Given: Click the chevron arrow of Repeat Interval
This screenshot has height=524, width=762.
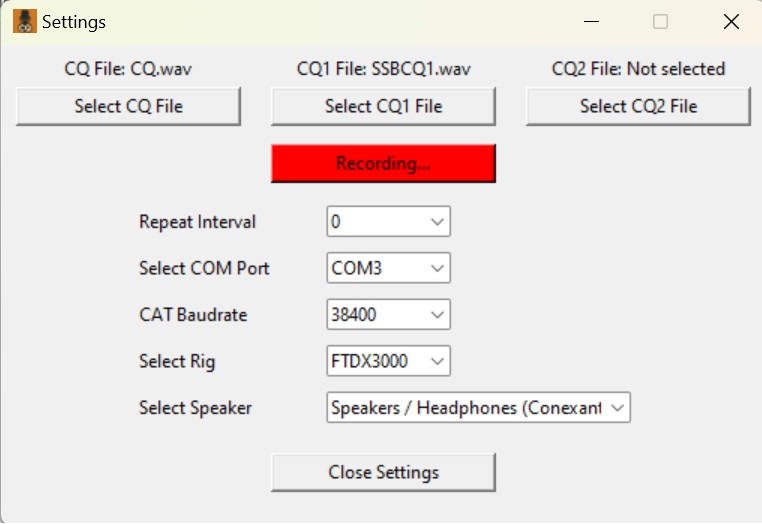Looking at the screenshot, I should pos(437,222).
